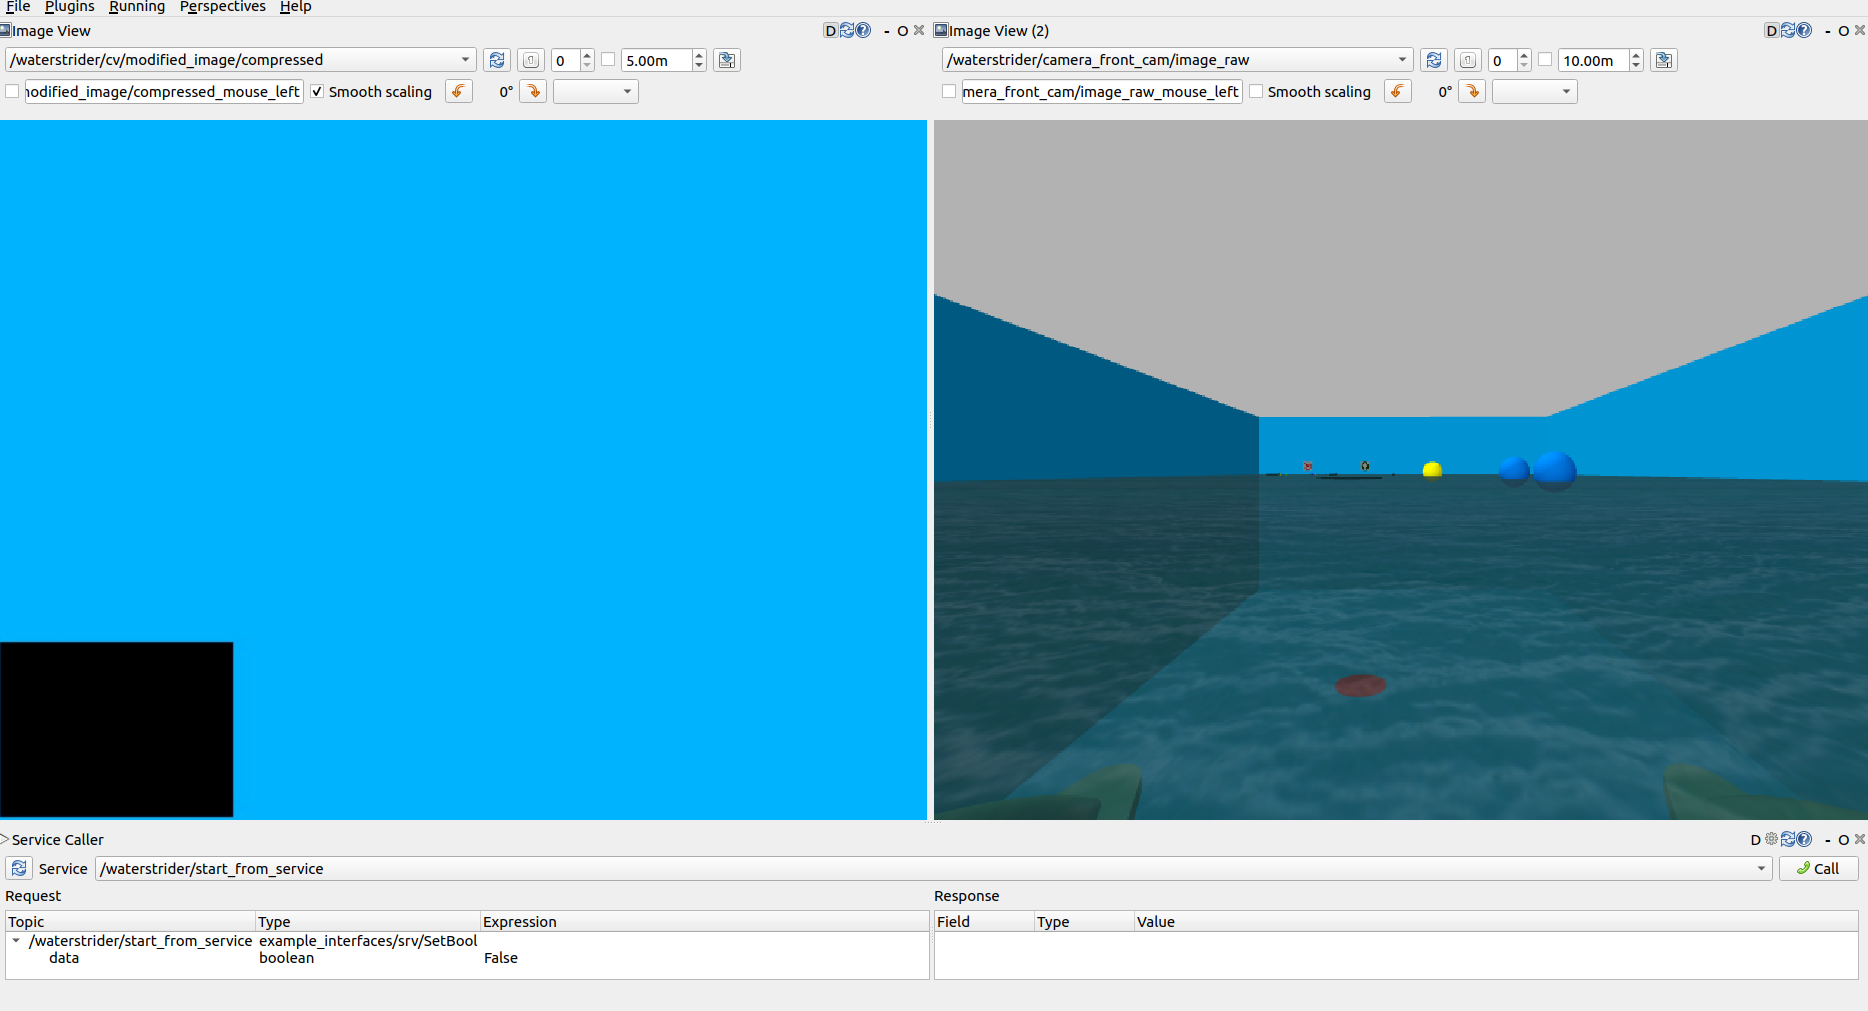Refresh topics list in the left Image View
The width and height of the screenshot is (1868, 1011).
coord(497,60)
